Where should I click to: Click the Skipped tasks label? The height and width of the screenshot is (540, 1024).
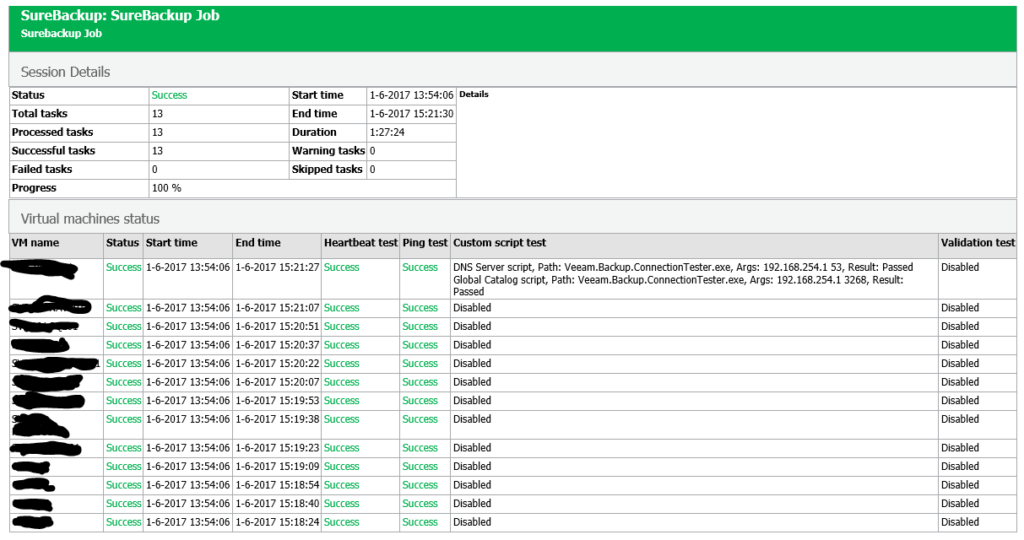(326, 170)
